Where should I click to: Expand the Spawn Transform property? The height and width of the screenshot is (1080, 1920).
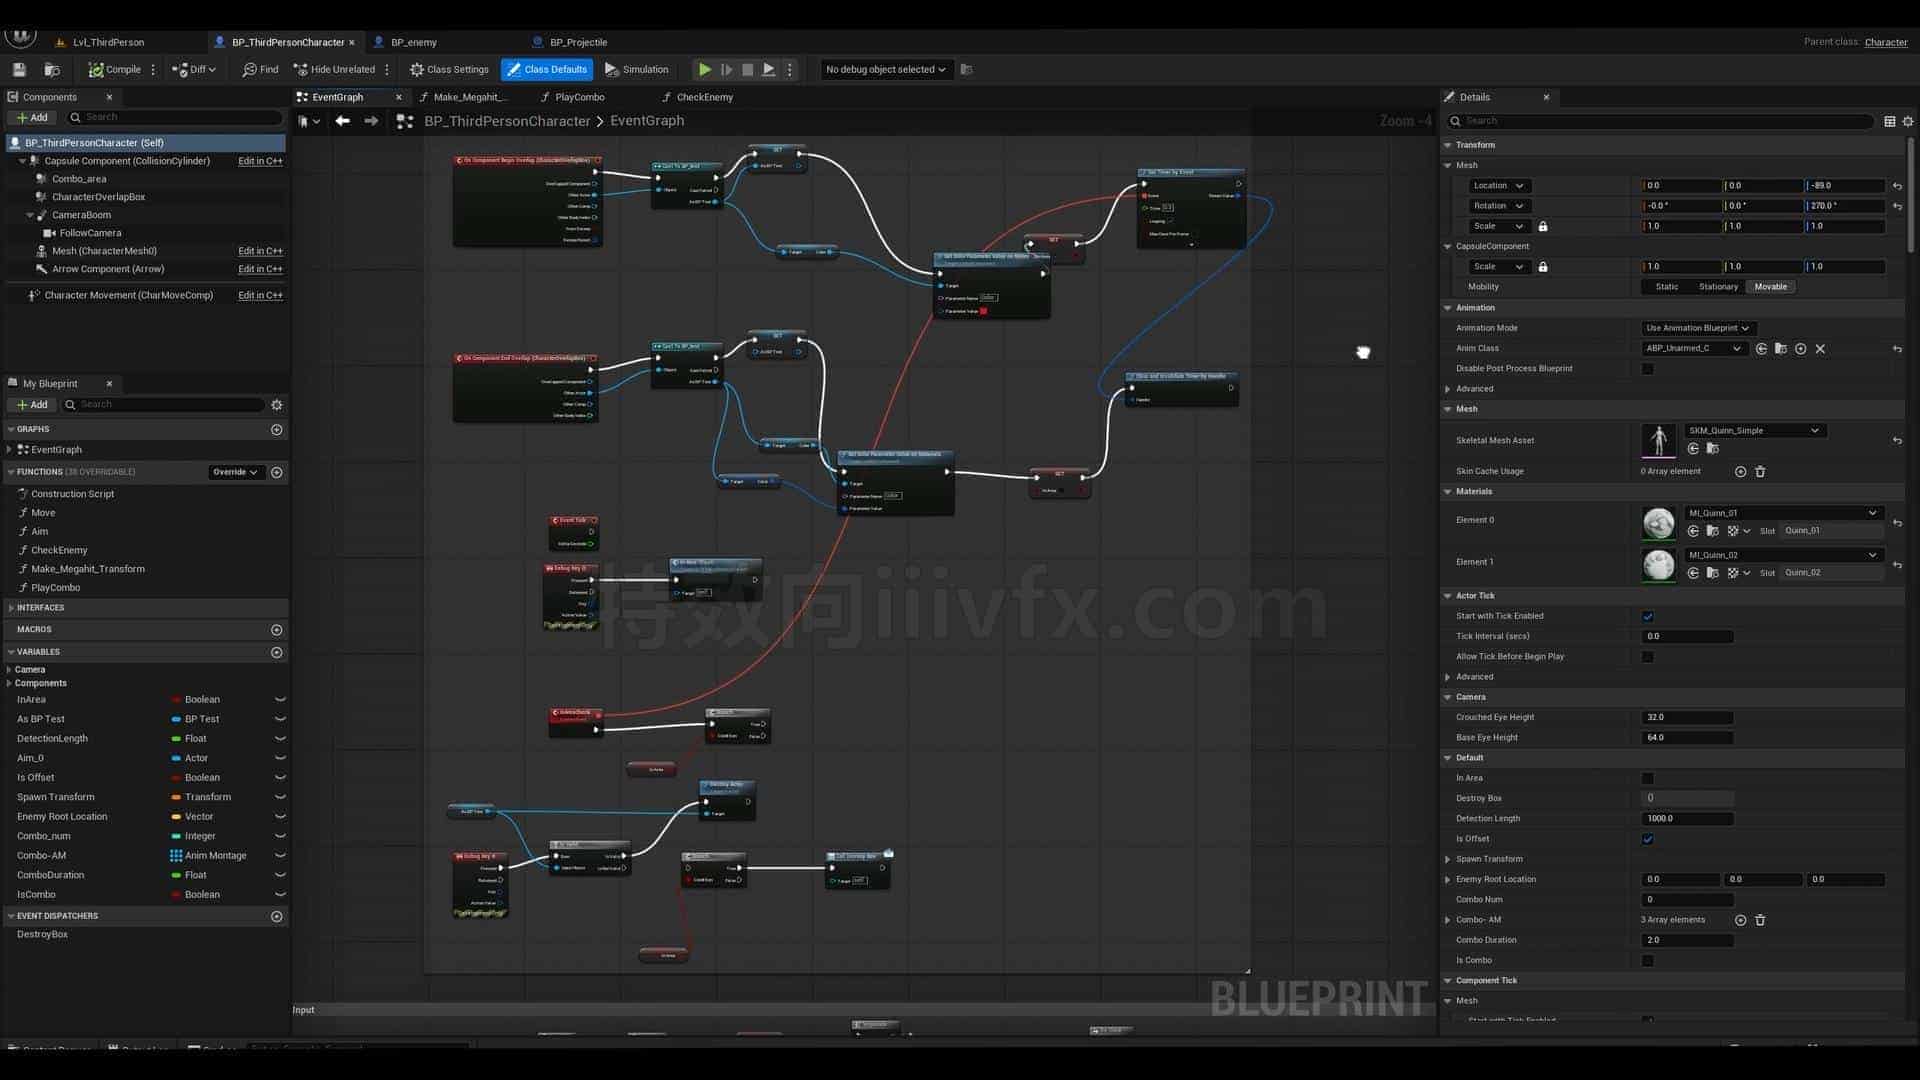point(1448,859)
